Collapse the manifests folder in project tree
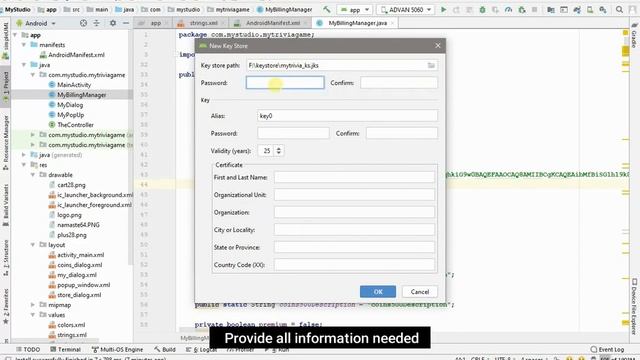 (x=24, y=45)
